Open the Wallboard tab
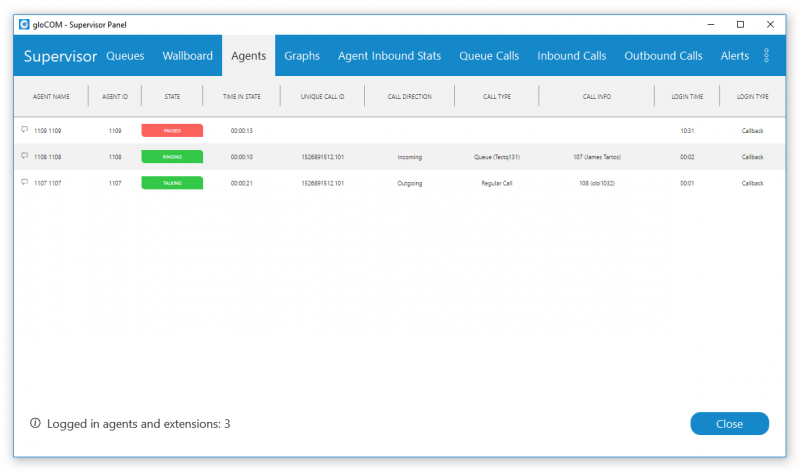 point(187,56)
